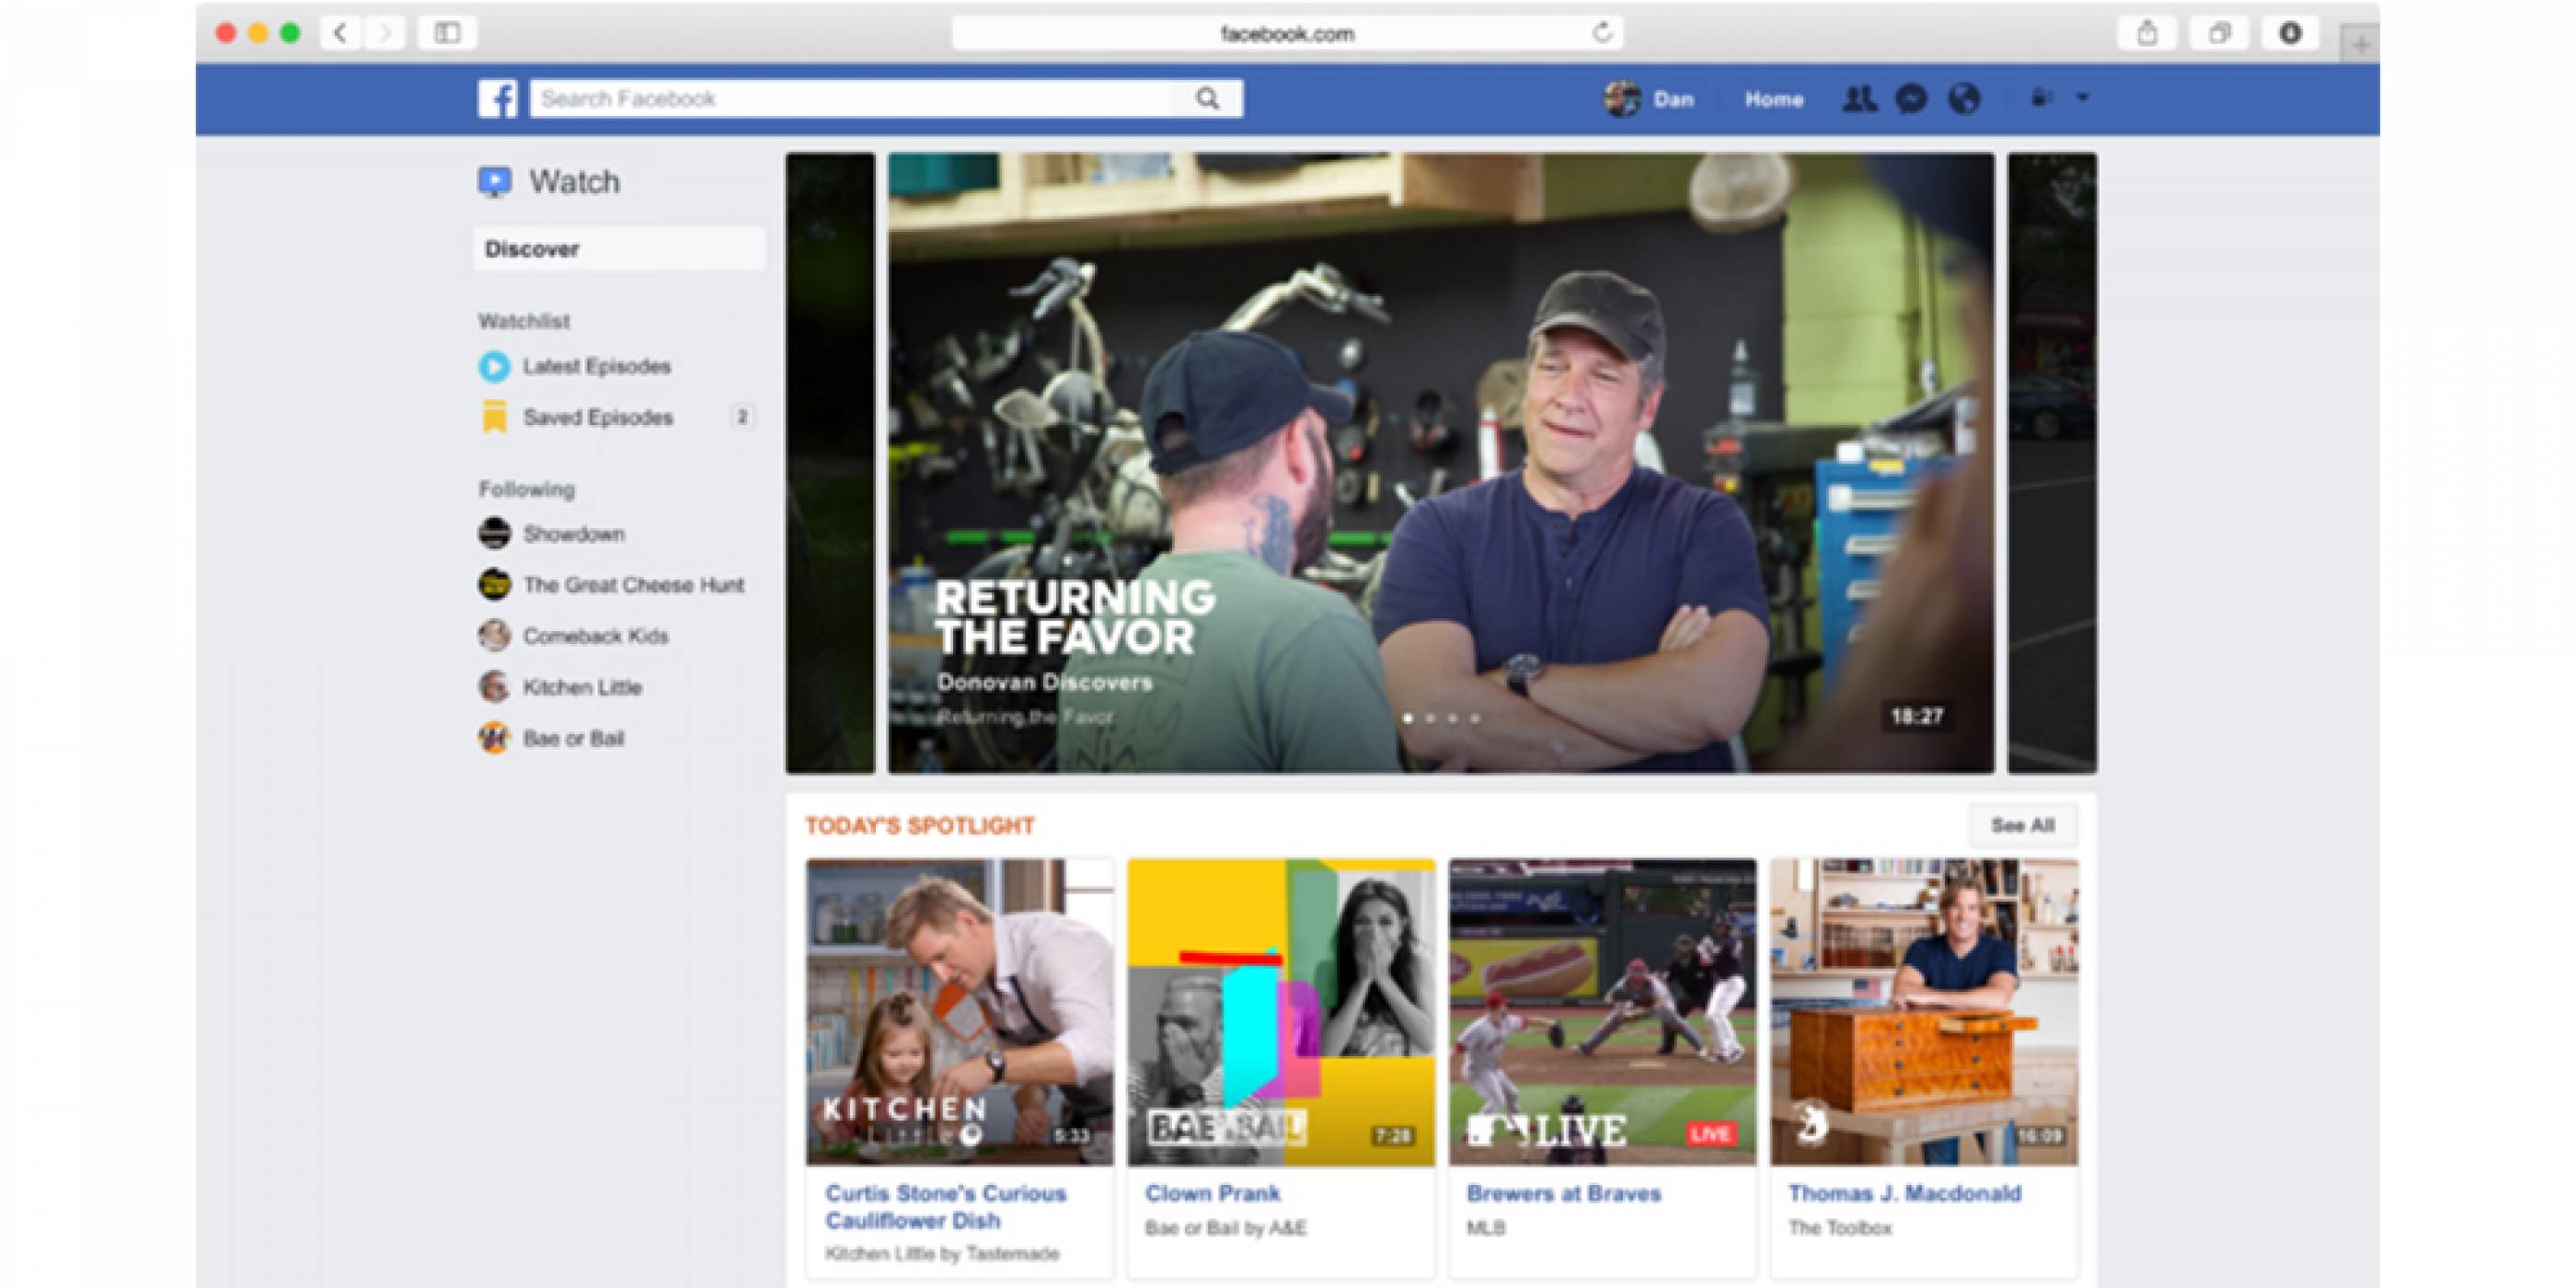Viewport: 2576px width, 1288px height.
Task: Click the Latest Episodes play icon
Action: click(x=494, y=367)
